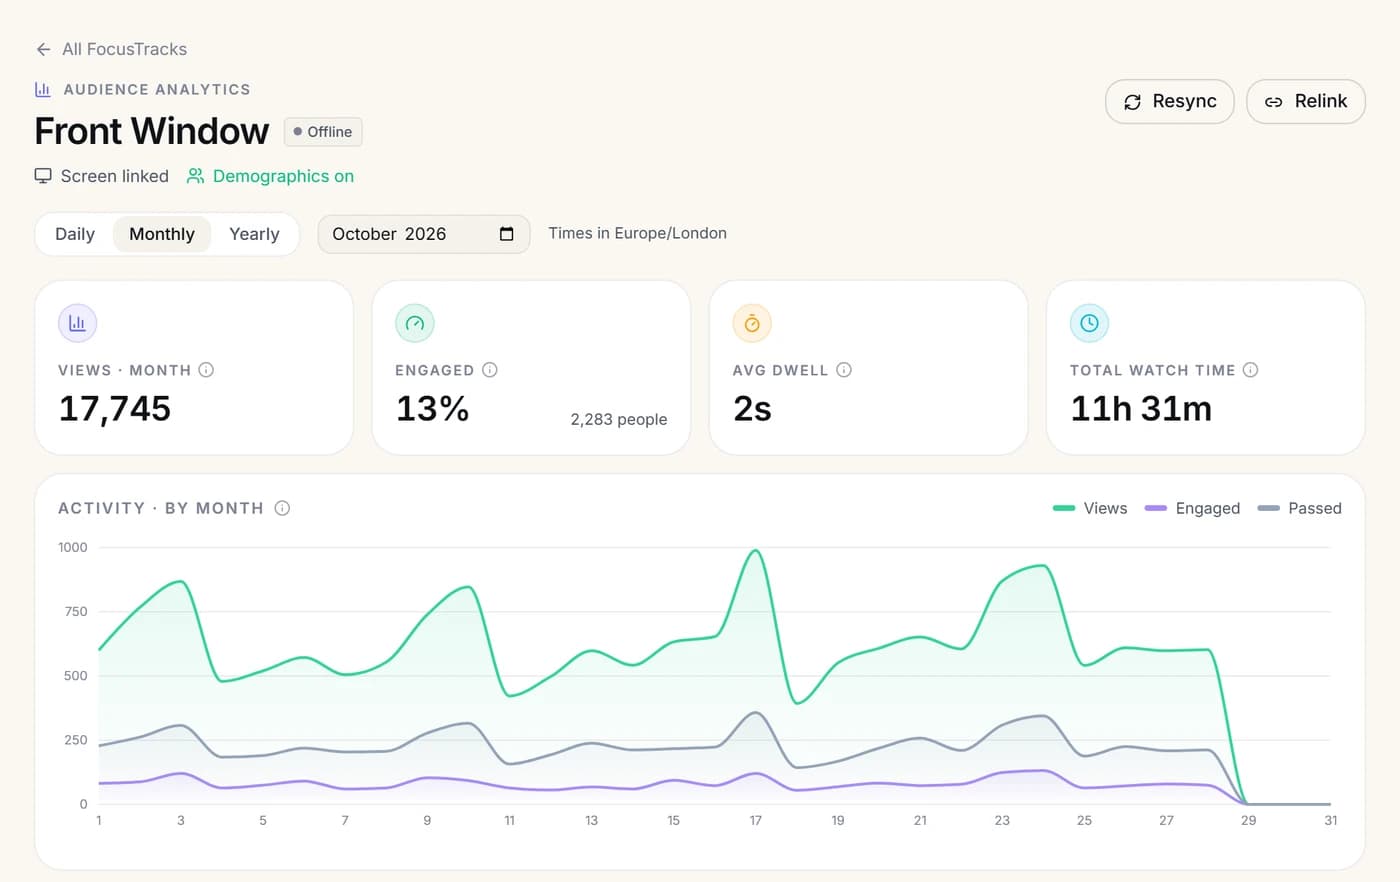
Task: Toggle the Engaged series in the legend
Action: pos(1192,508)
